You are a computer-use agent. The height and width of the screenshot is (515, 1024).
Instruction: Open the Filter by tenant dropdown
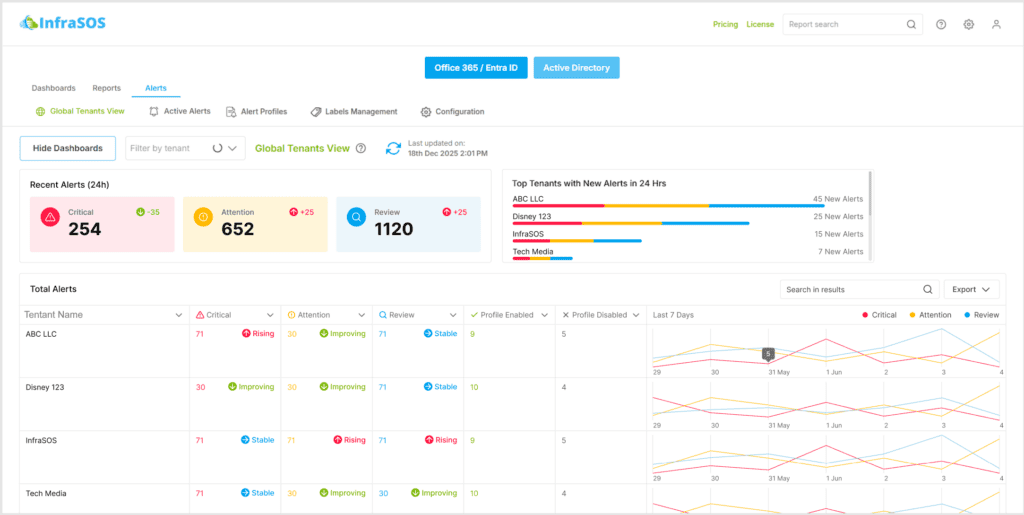(185, 148)
